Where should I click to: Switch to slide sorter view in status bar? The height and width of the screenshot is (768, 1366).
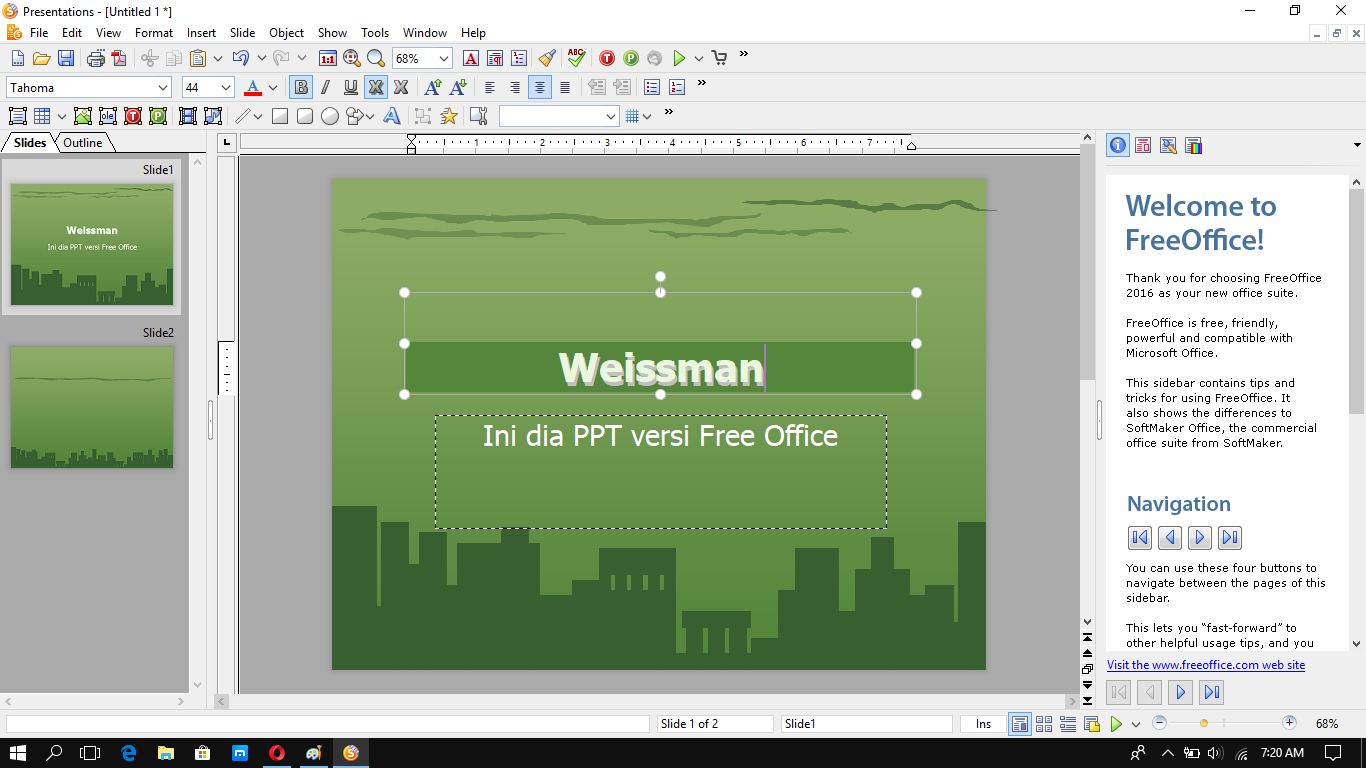(x=1044, y=724)
